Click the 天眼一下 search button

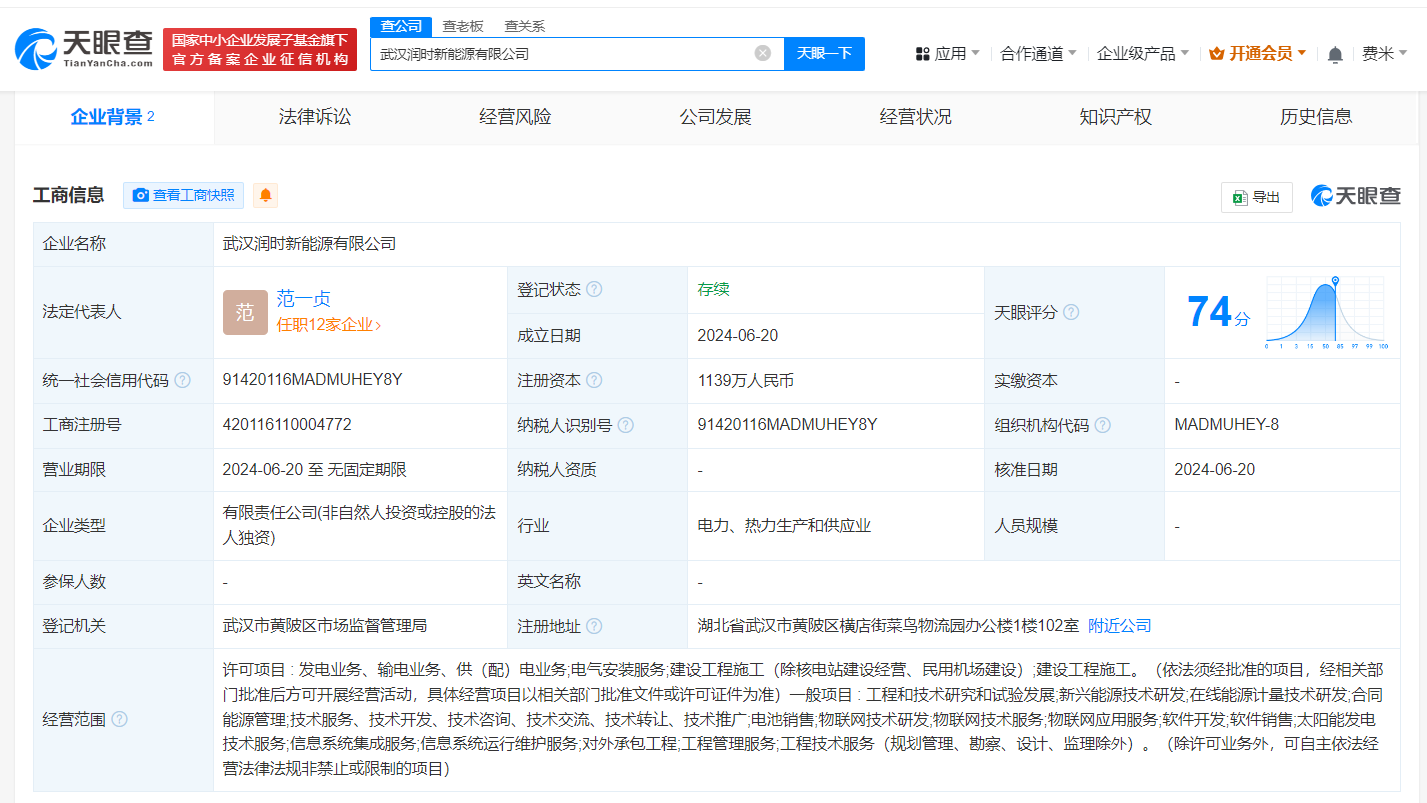tap(825, 54)
